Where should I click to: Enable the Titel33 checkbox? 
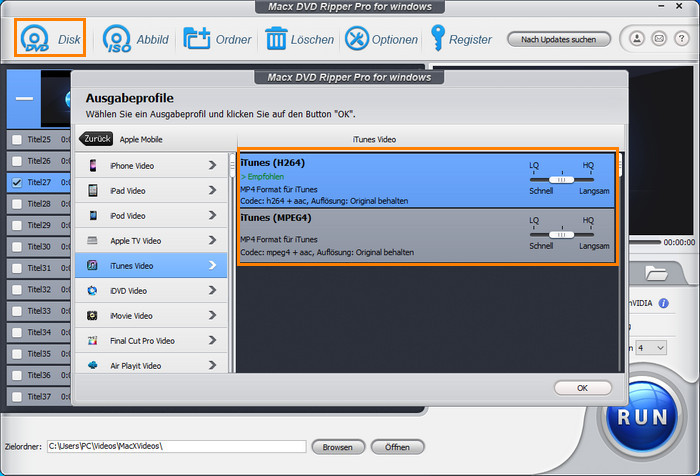click(x=16, y=311)
